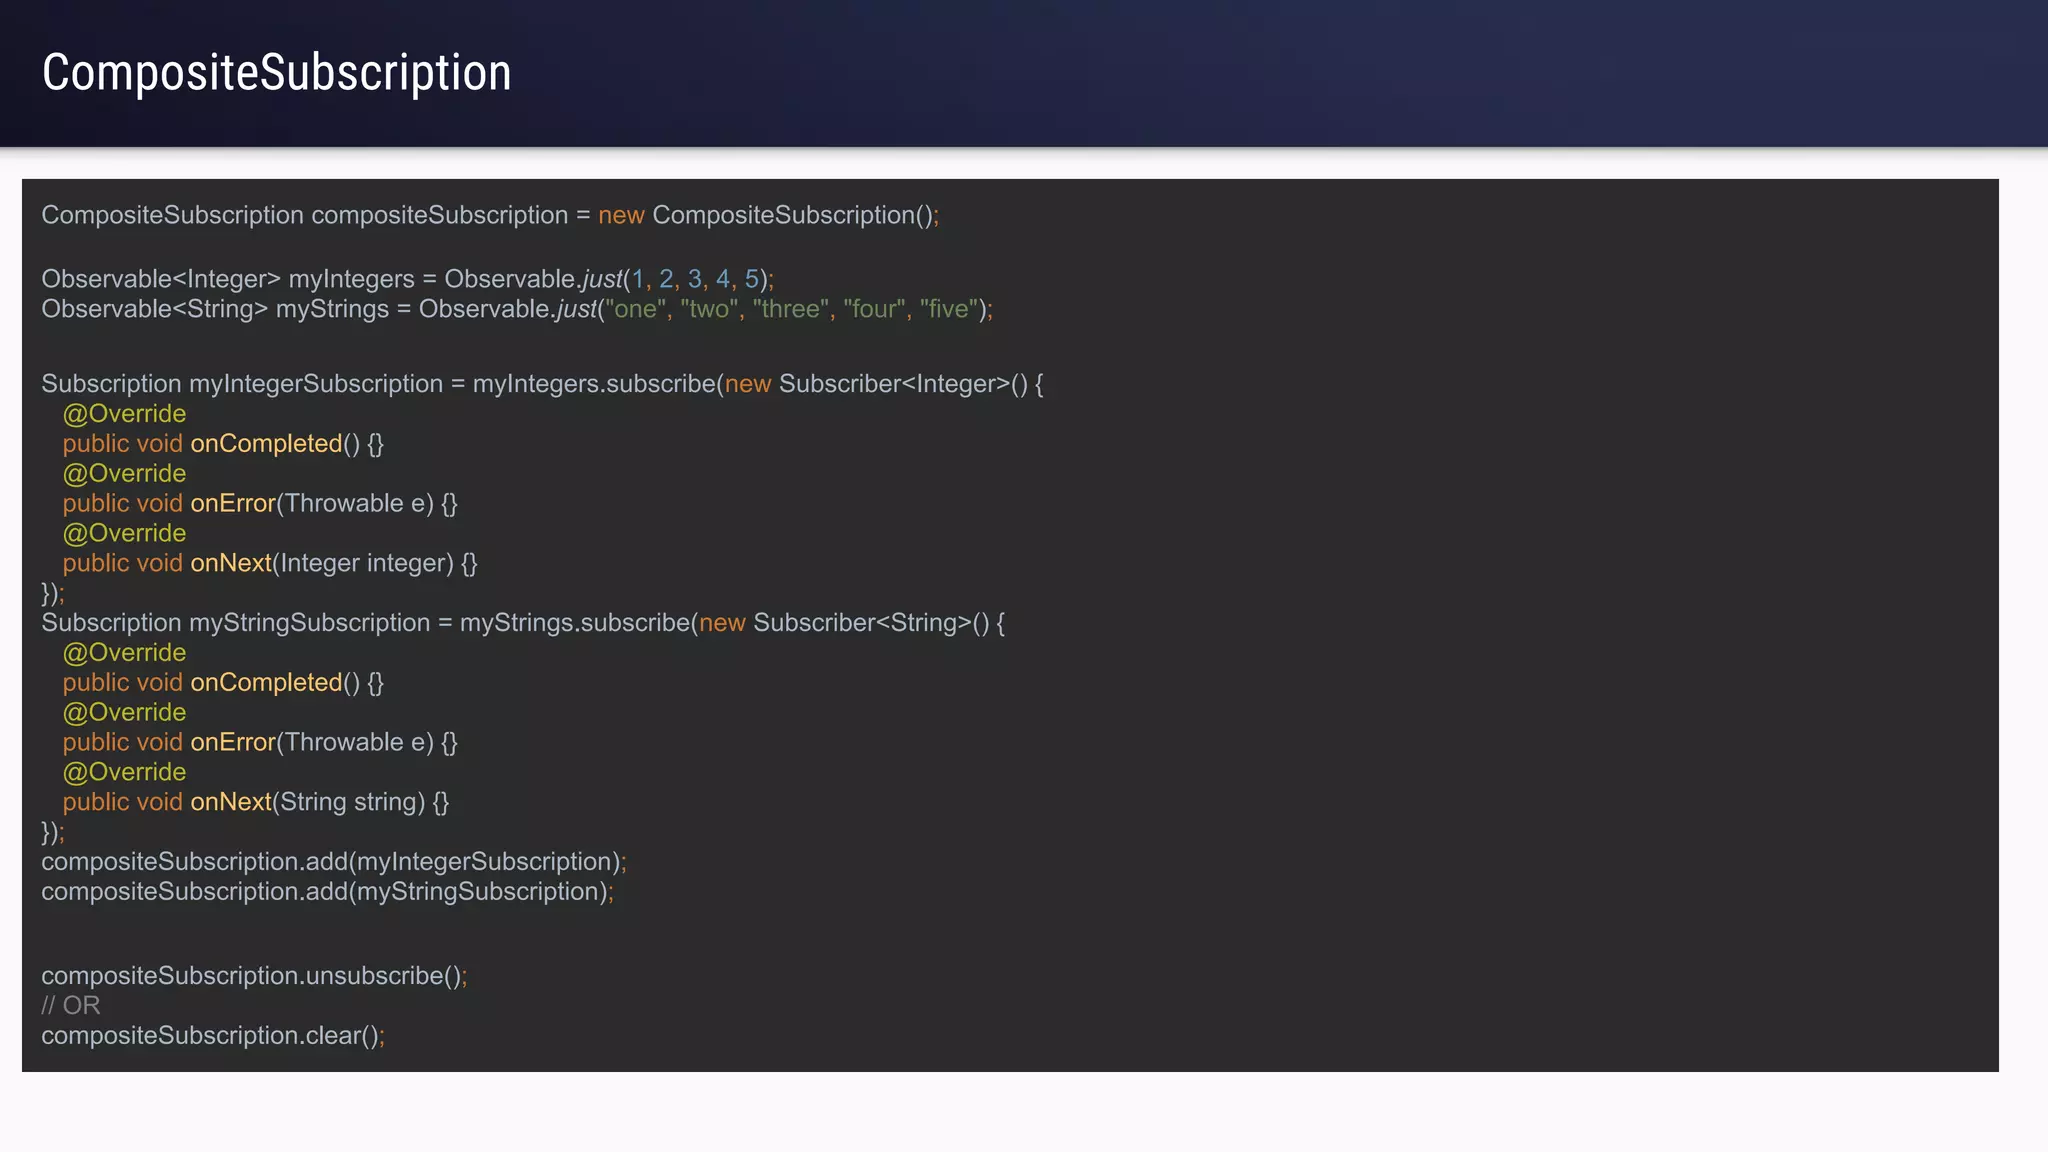
Task: Click 'compositeSubscription.add(myIntegerSubscription);' line
Action: tap(334, 862)
